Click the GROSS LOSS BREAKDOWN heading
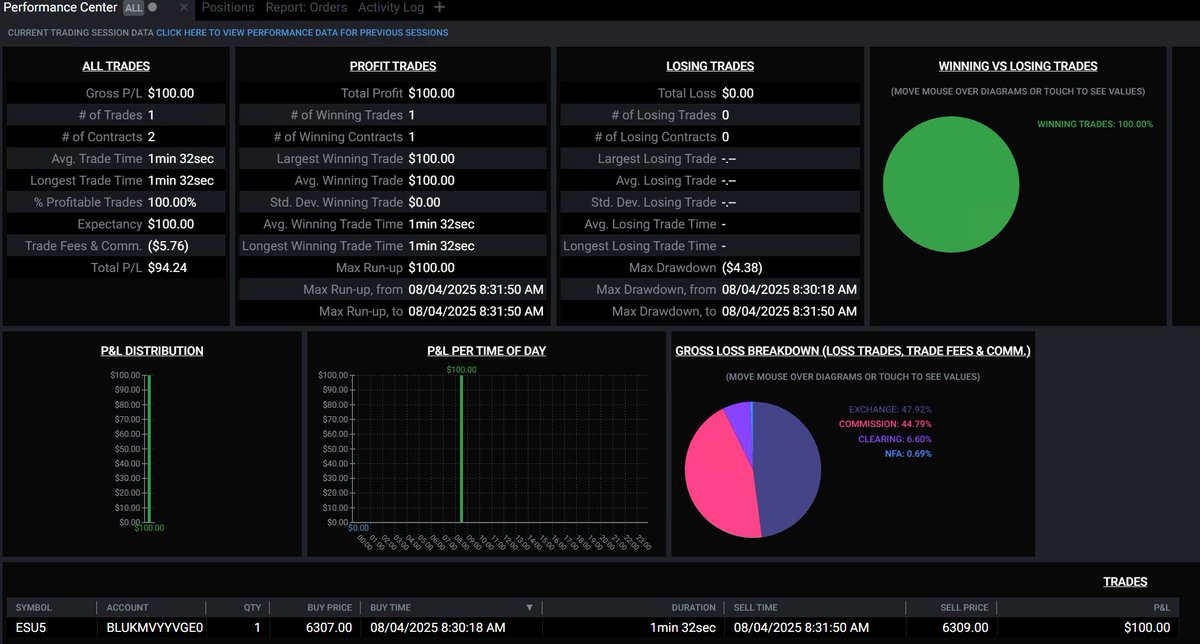Image resolution: width=1200 pixels, height=644 pixels. click(x=853, y=351)
